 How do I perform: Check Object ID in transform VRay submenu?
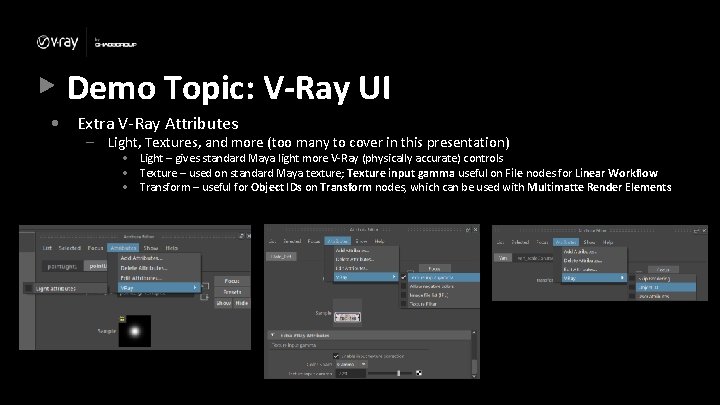point(633,287)
